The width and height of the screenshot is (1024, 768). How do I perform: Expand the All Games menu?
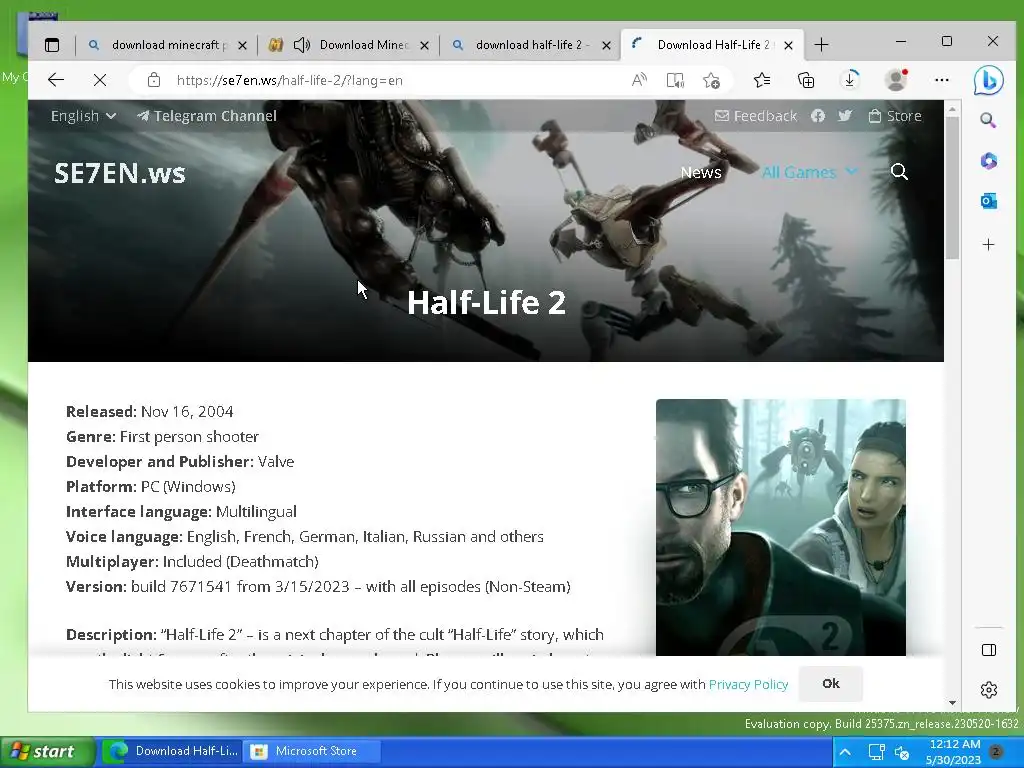click(x=809, y=172)
